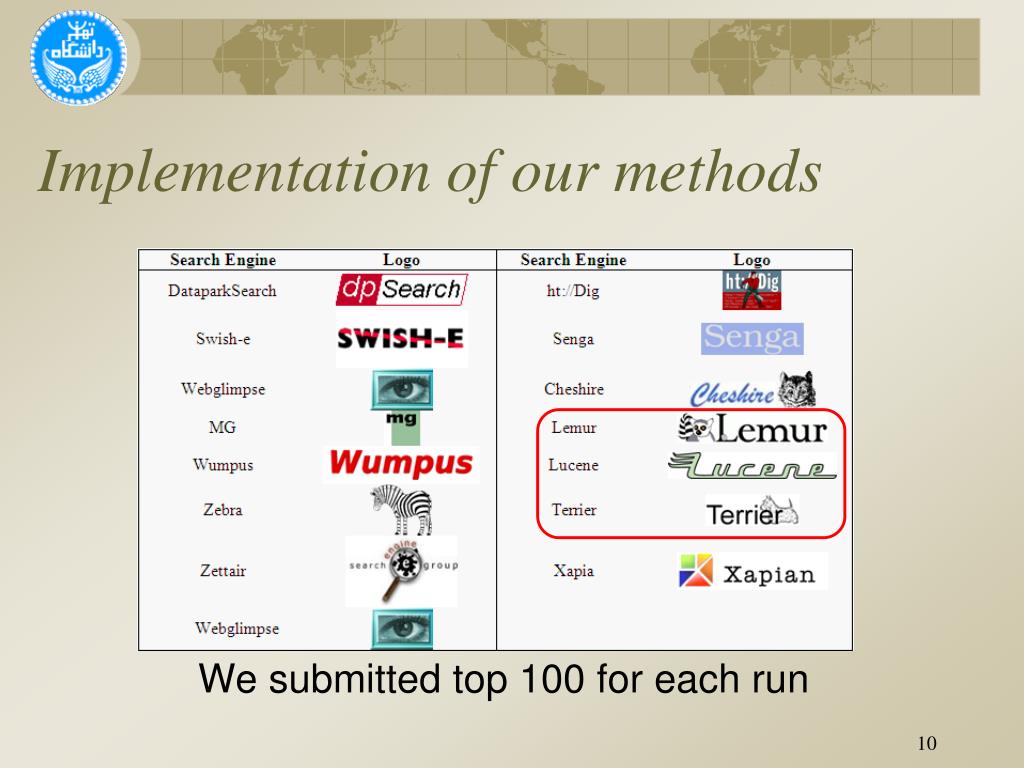
Task: Click the Terrier dog logo
Action: (752, 511)
